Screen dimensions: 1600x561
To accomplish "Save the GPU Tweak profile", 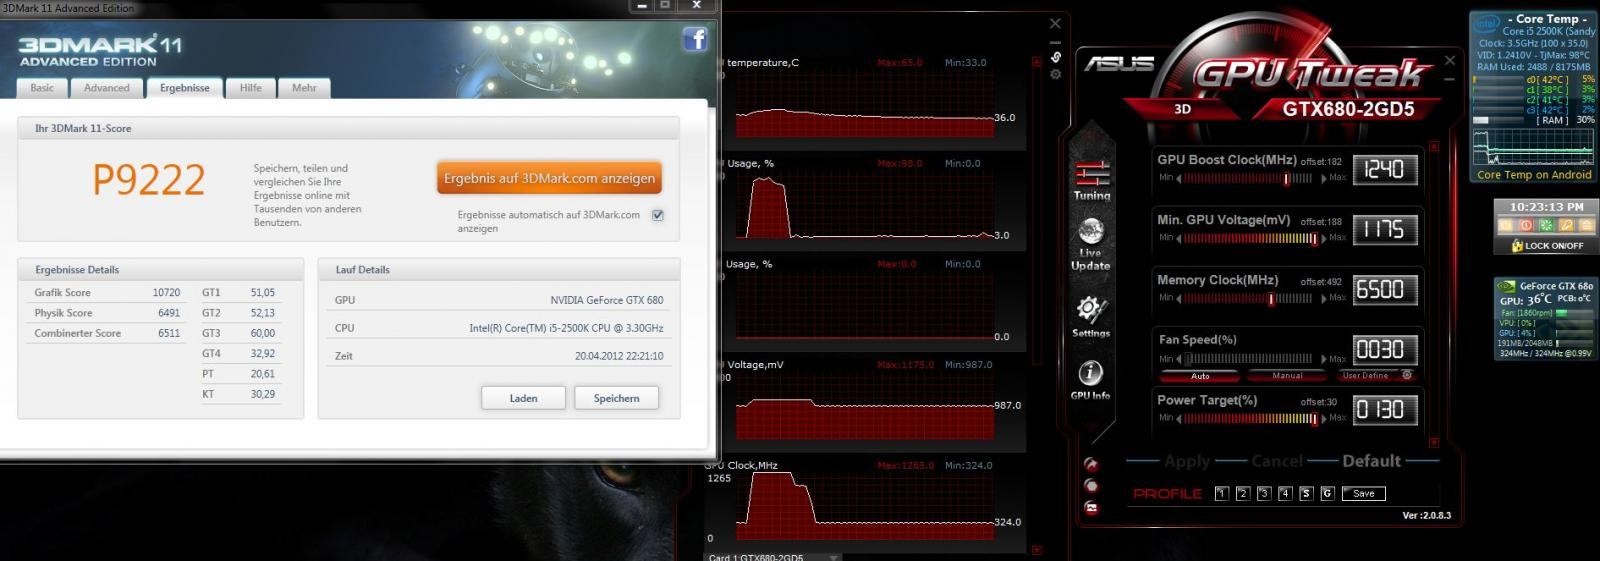I will (1364, 494).
